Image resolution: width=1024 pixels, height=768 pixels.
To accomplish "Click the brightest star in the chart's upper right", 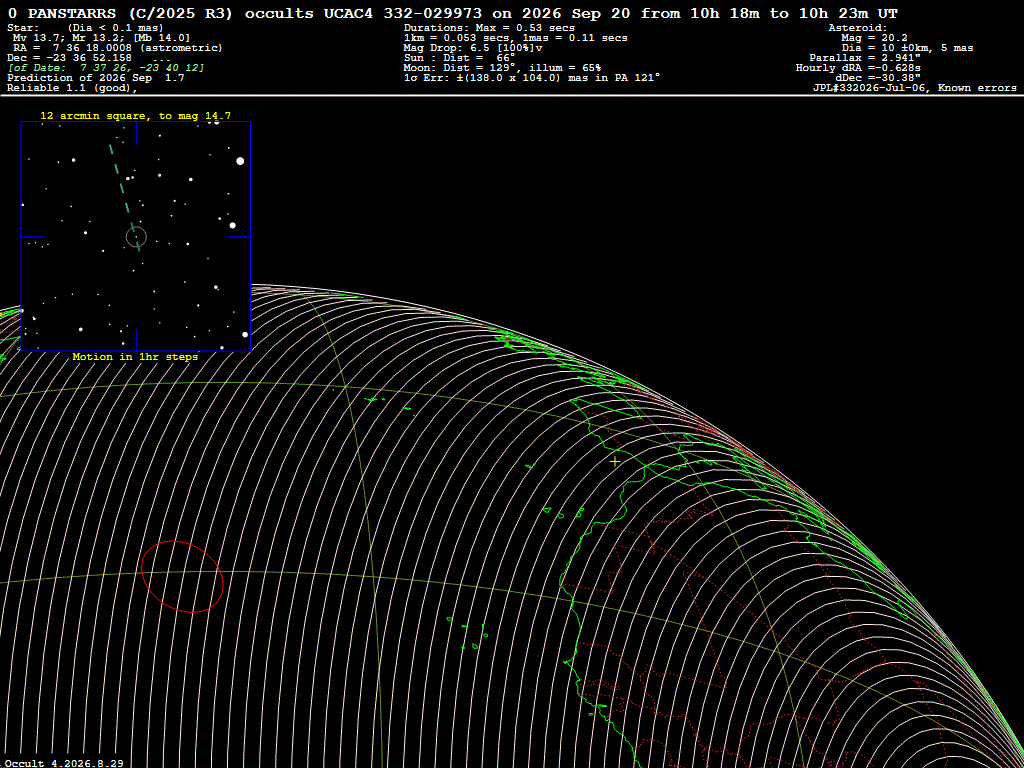I will point(240,161).
